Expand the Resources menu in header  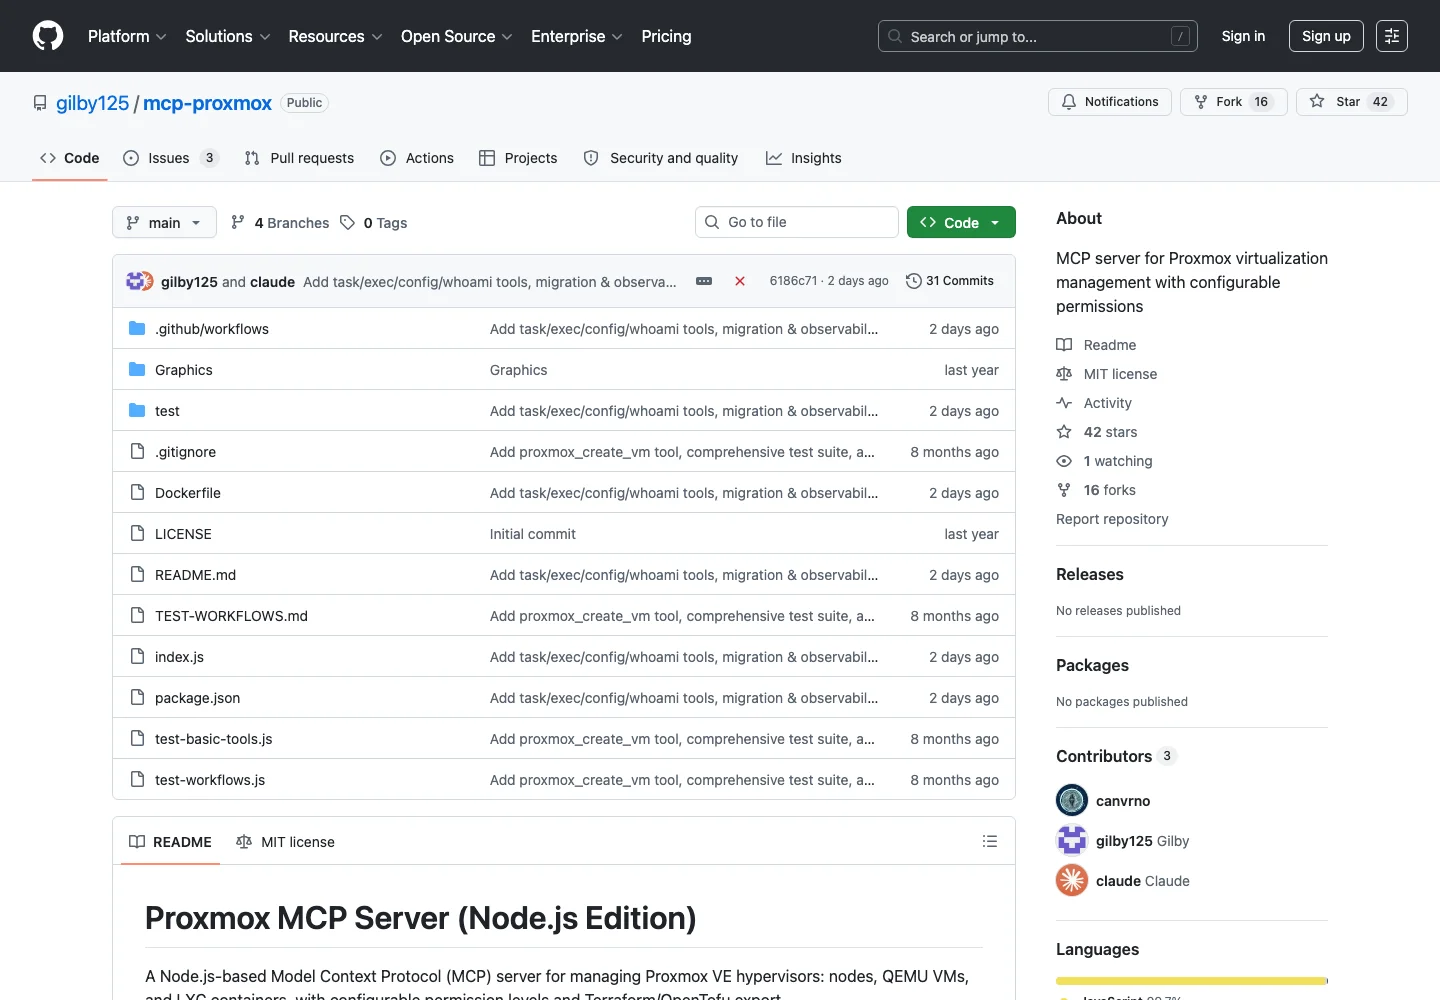tap(336, 36)
